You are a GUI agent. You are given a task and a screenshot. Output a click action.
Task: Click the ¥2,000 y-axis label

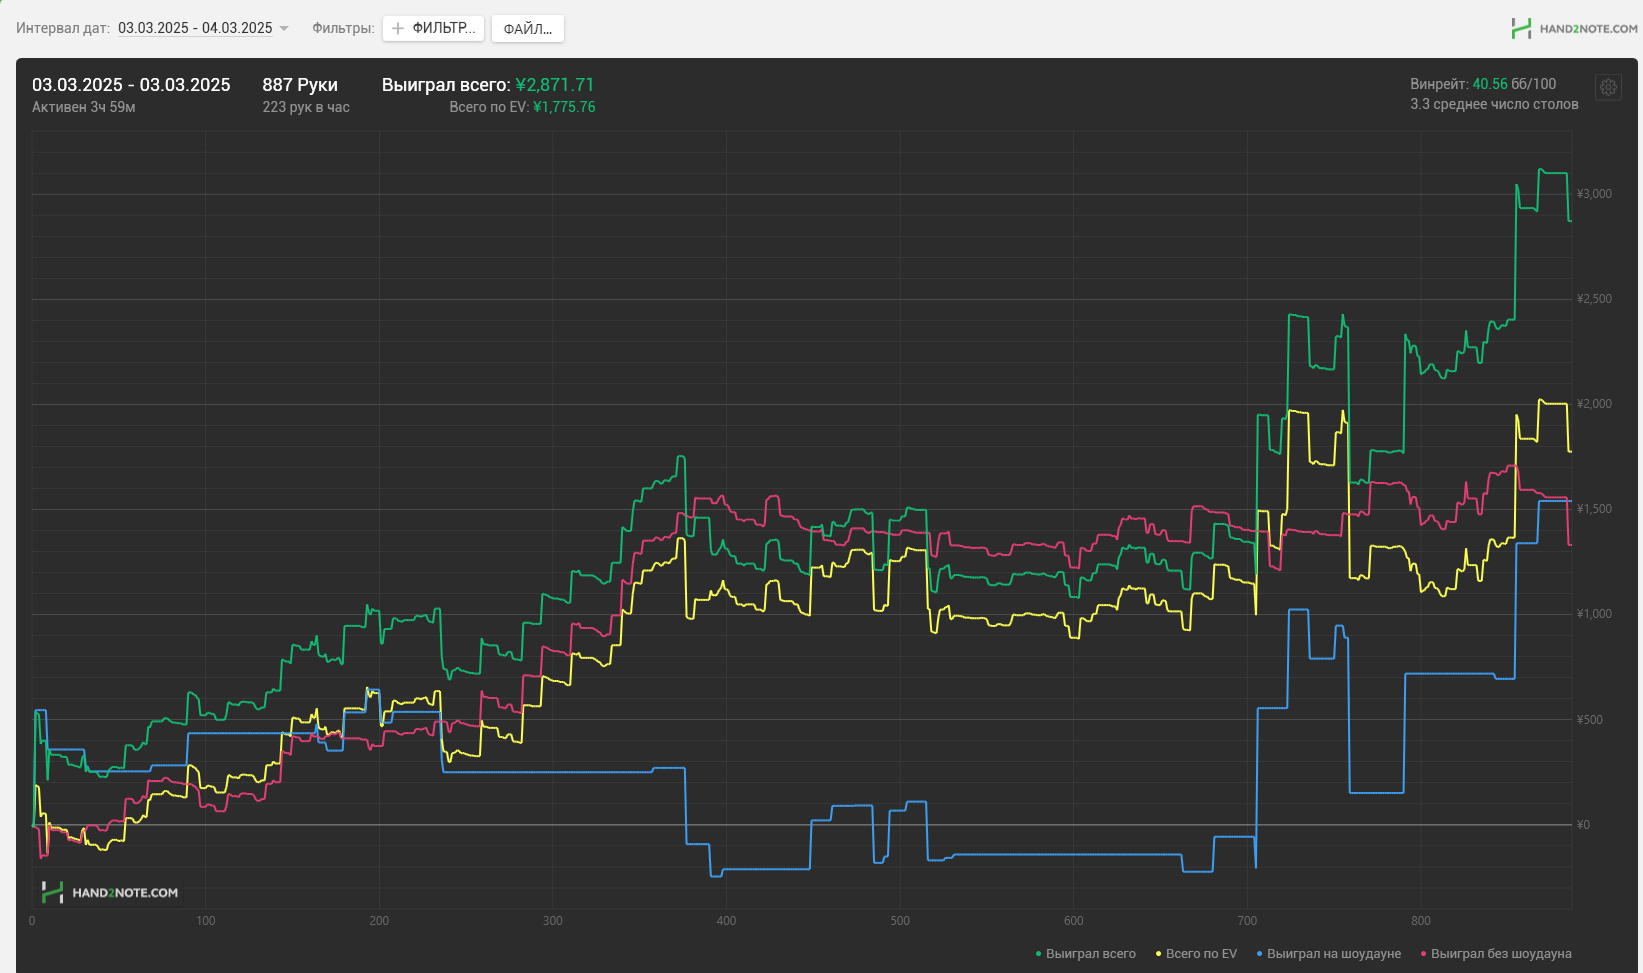point(1594,404)
